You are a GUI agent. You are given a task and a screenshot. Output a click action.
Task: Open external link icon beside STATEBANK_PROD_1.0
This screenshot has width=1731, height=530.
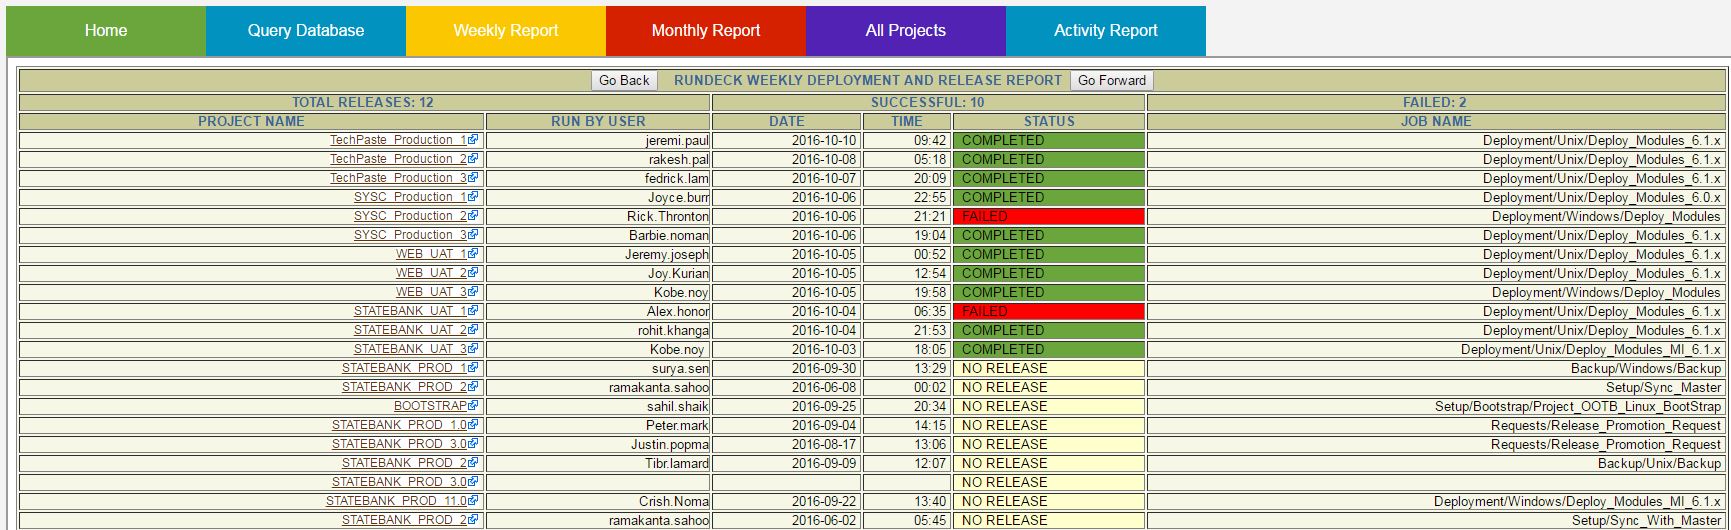pyautogui.click(x=473, y=425)
